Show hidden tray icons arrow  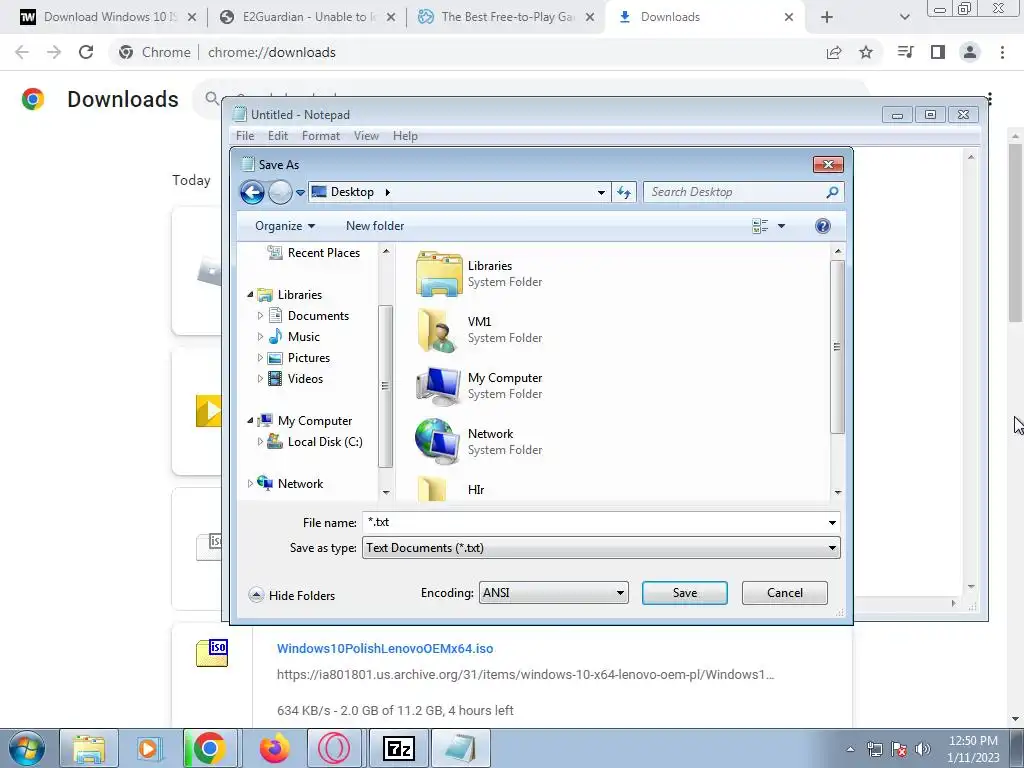coord(850,749)
